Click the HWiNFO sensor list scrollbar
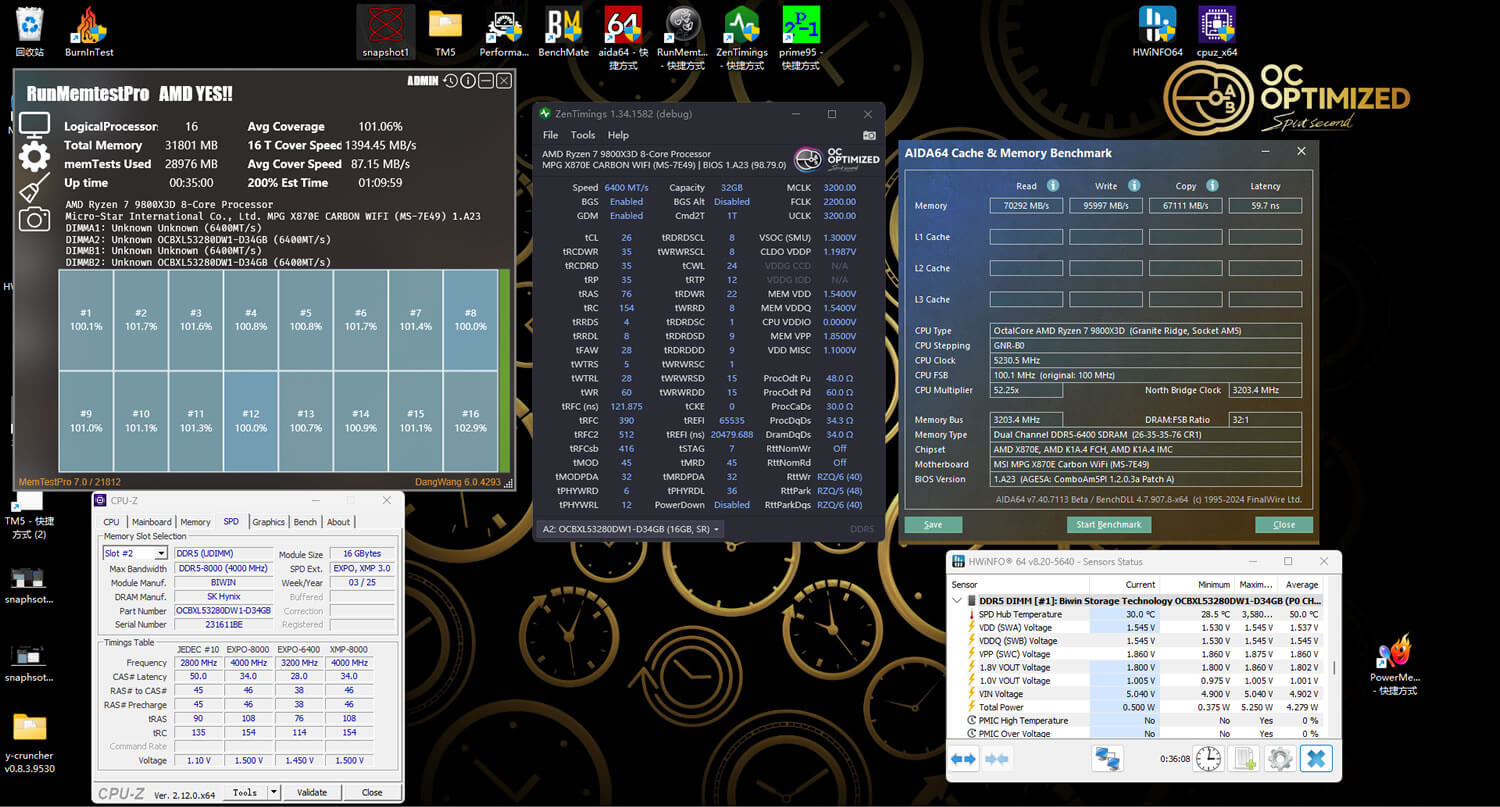This screenshot has width=1500, height=807. (x=1335, y=667)
